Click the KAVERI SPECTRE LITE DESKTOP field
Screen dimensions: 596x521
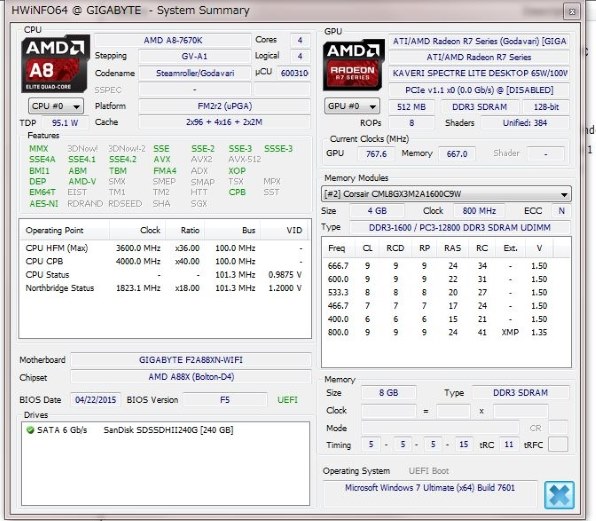click(x=479, y=73)
